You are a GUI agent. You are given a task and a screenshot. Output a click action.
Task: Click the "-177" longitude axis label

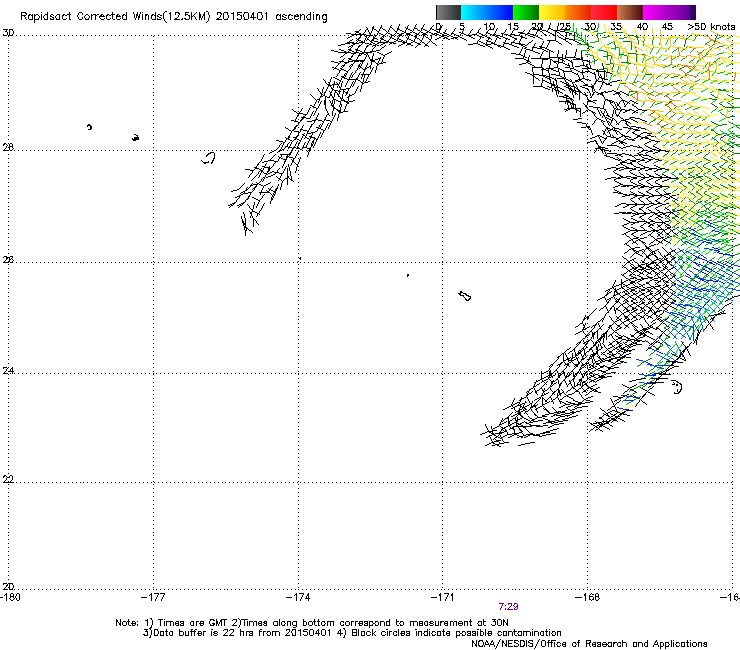coord(153,597)
